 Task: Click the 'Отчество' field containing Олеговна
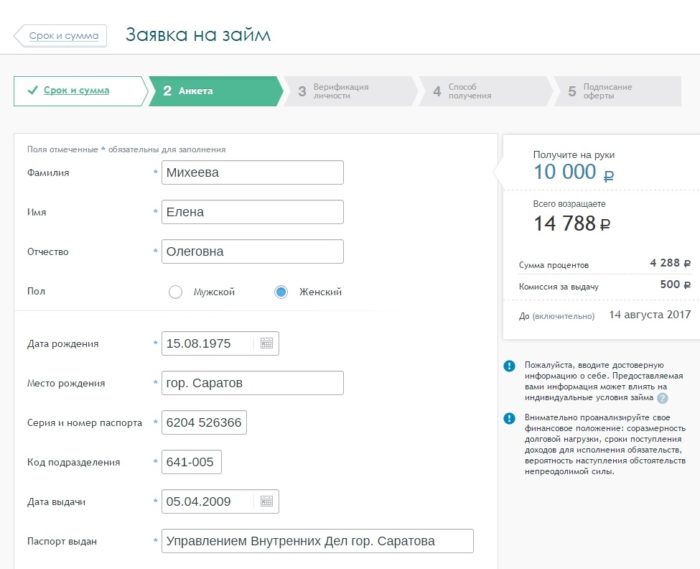pos(252,251)
